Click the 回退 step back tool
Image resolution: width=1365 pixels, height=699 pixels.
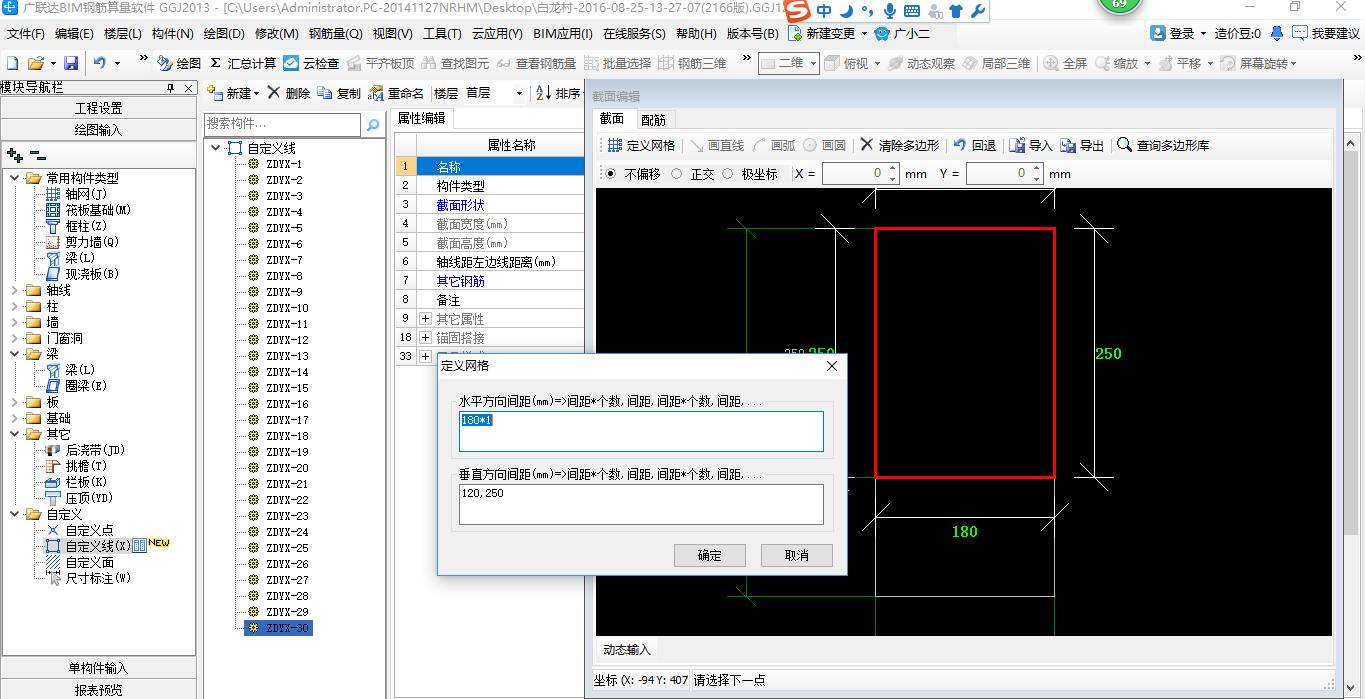(x=974, y=145)
